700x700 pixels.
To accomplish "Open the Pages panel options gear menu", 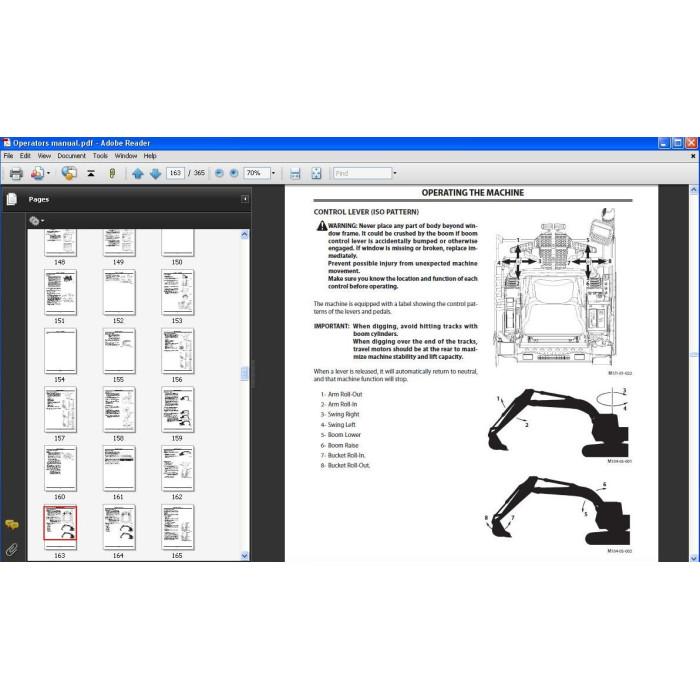I will tap(36, 221).
